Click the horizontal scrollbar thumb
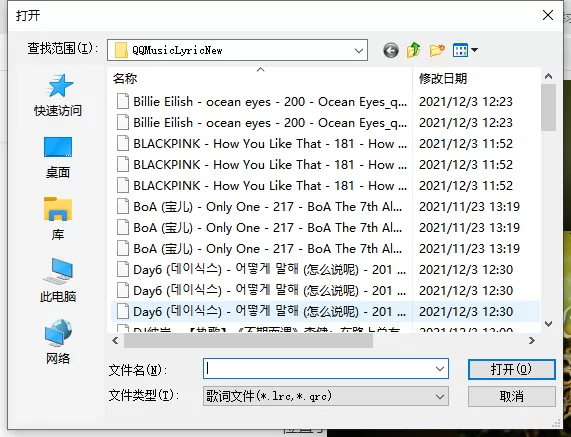This screenshot has width=571, height=437. (248, 340)
